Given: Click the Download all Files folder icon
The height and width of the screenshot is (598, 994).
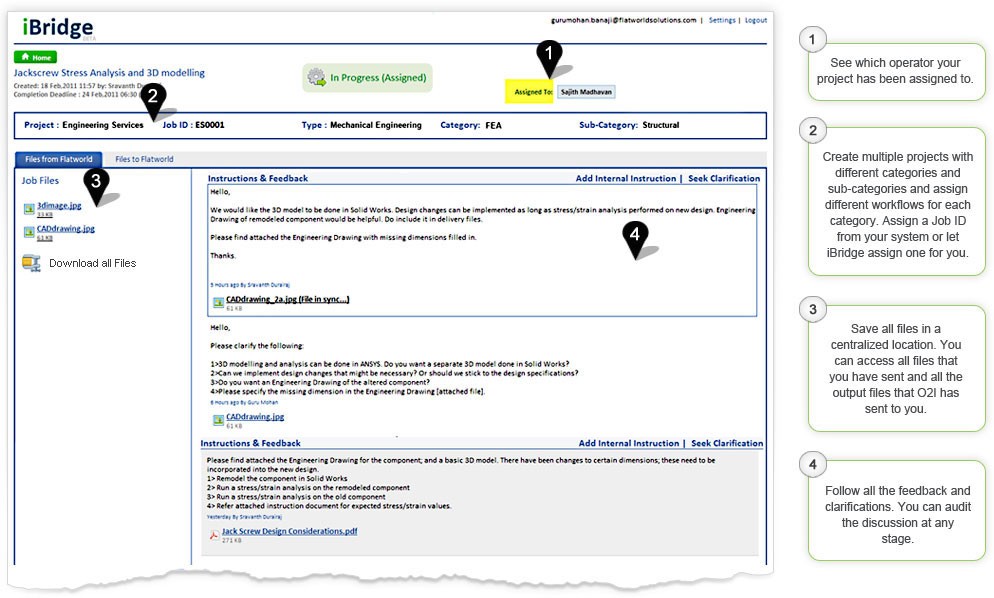Looking at the screenshot, I should (x=31, y=263).
